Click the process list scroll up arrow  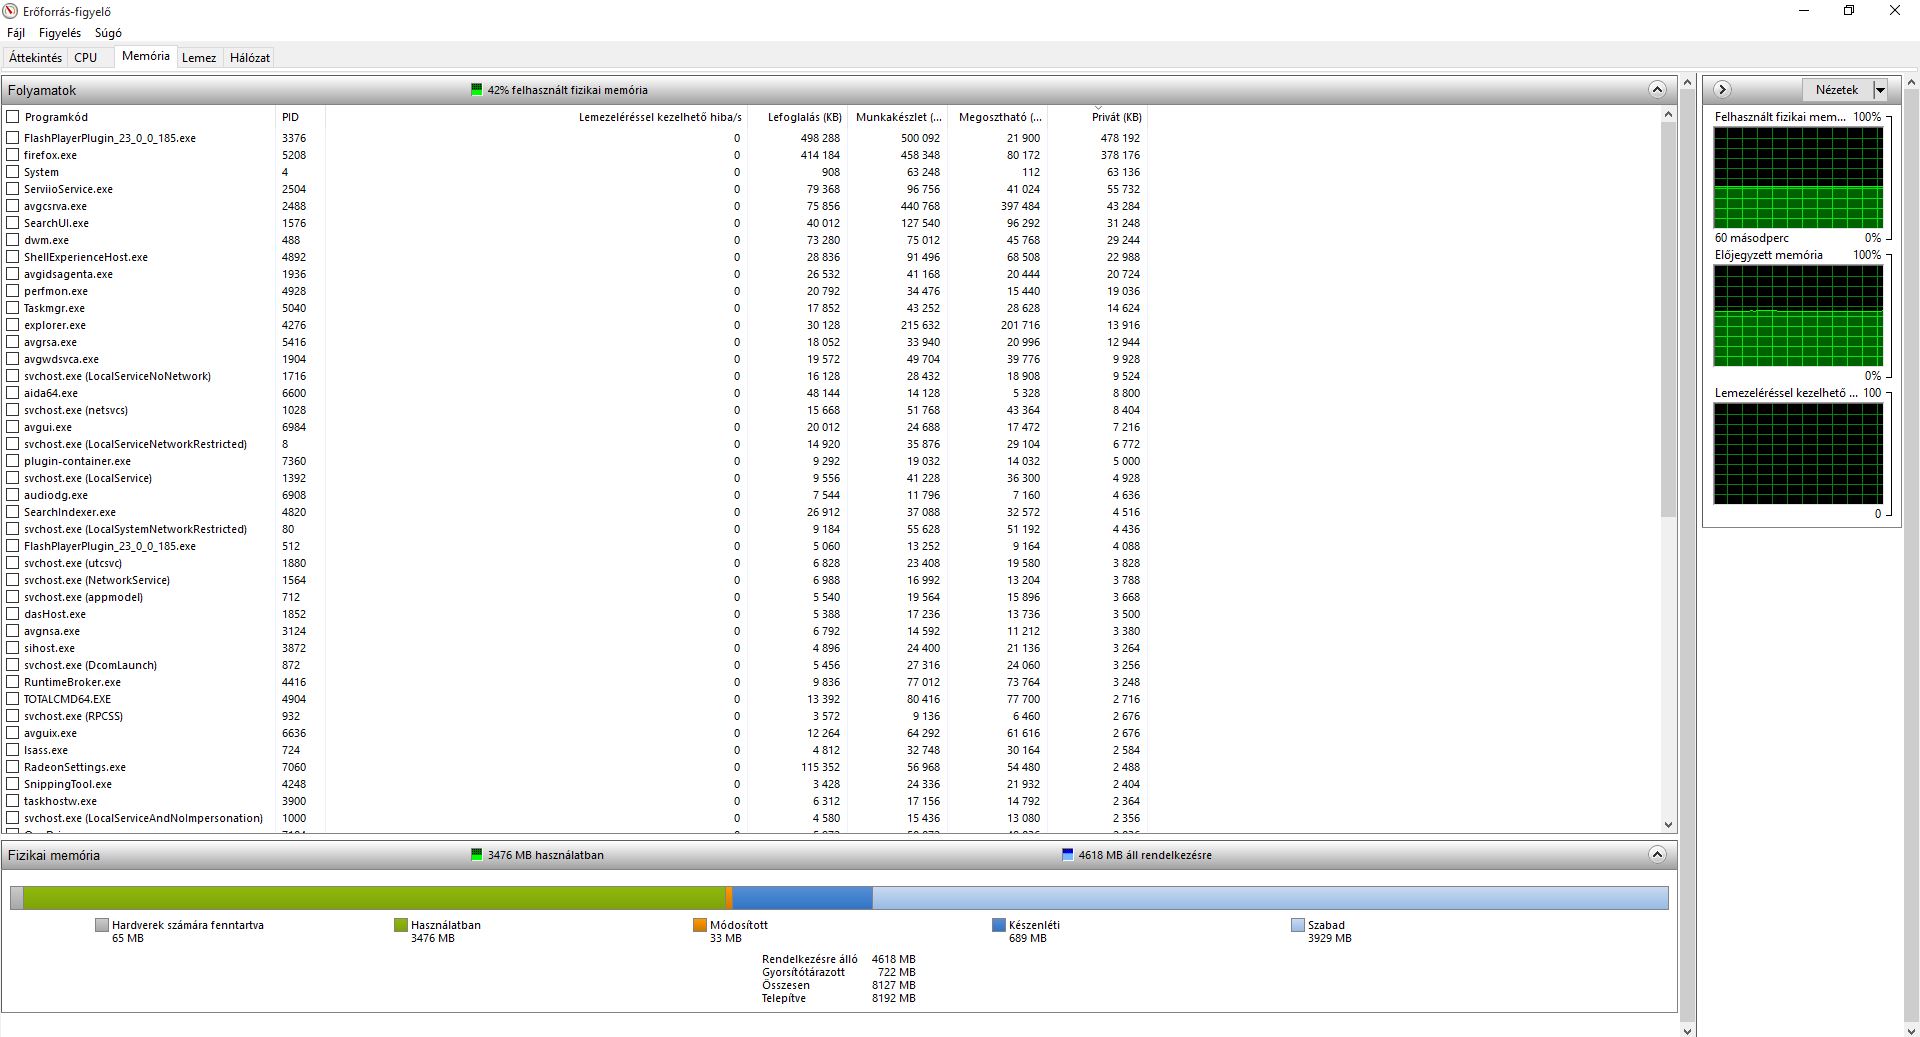pyautogui.click(x=1668, y=115)
